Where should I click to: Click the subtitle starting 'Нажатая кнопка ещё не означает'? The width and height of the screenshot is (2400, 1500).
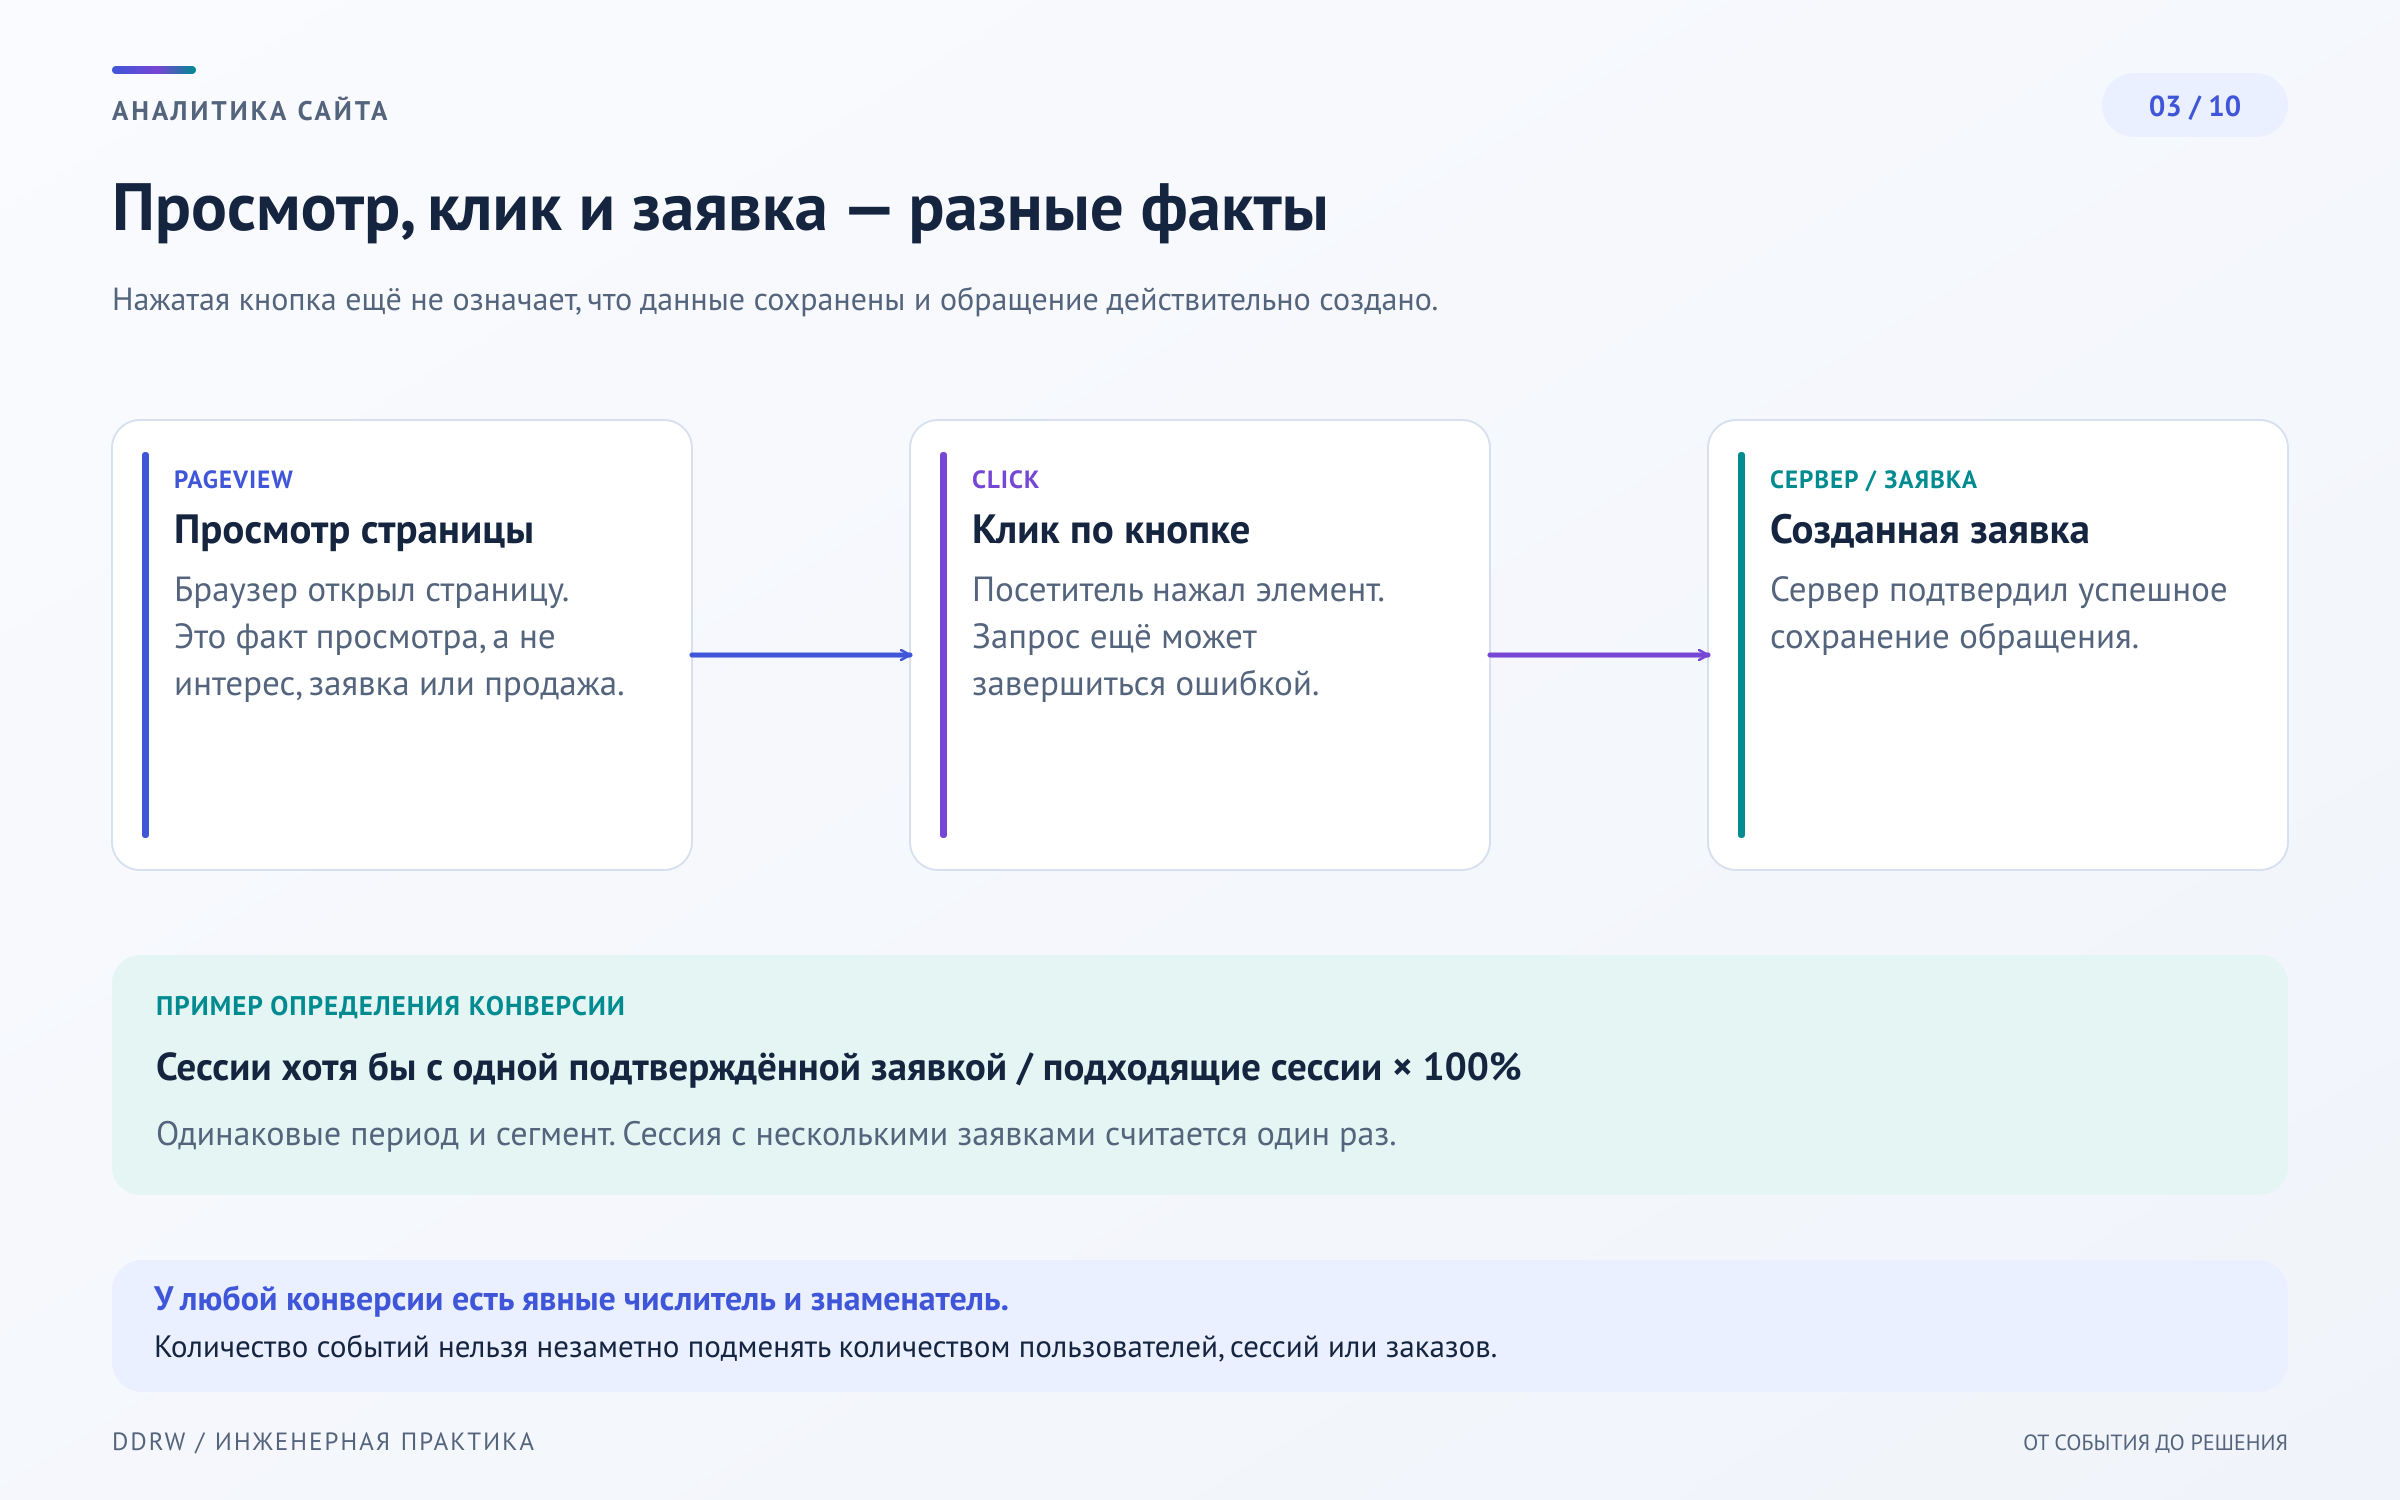[x=775, y=300]
